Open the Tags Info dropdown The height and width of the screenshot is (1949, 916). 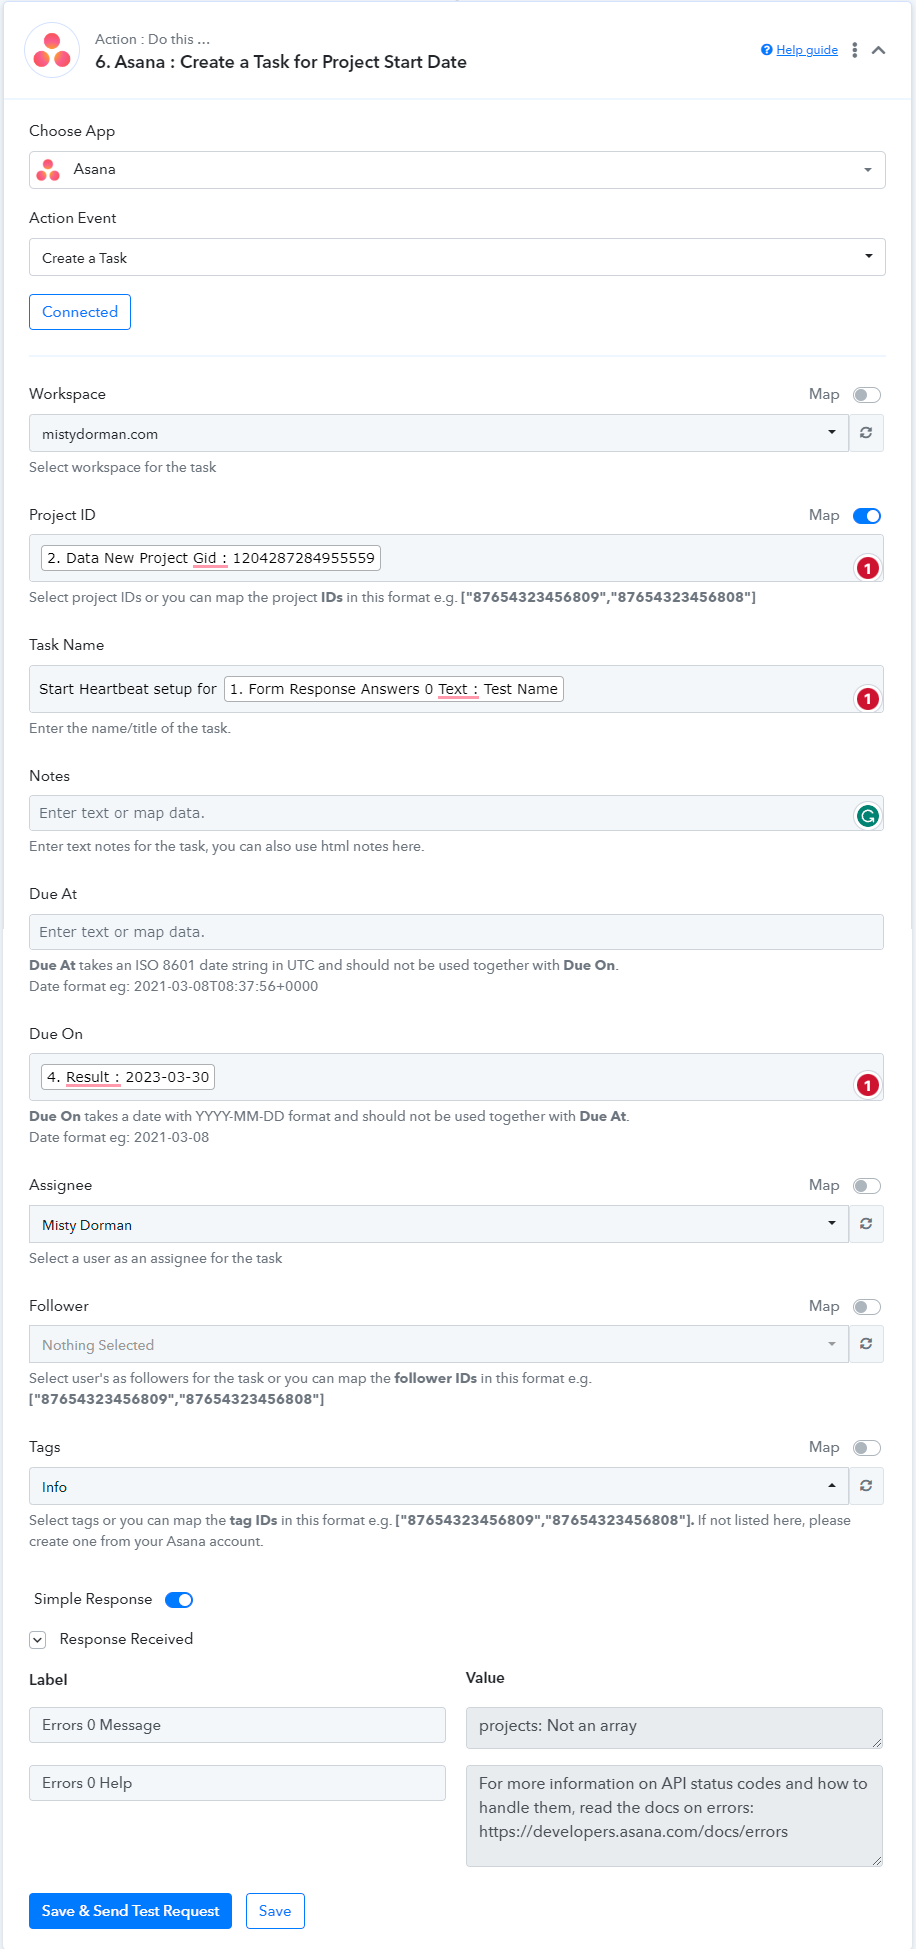pos(439,1486)
